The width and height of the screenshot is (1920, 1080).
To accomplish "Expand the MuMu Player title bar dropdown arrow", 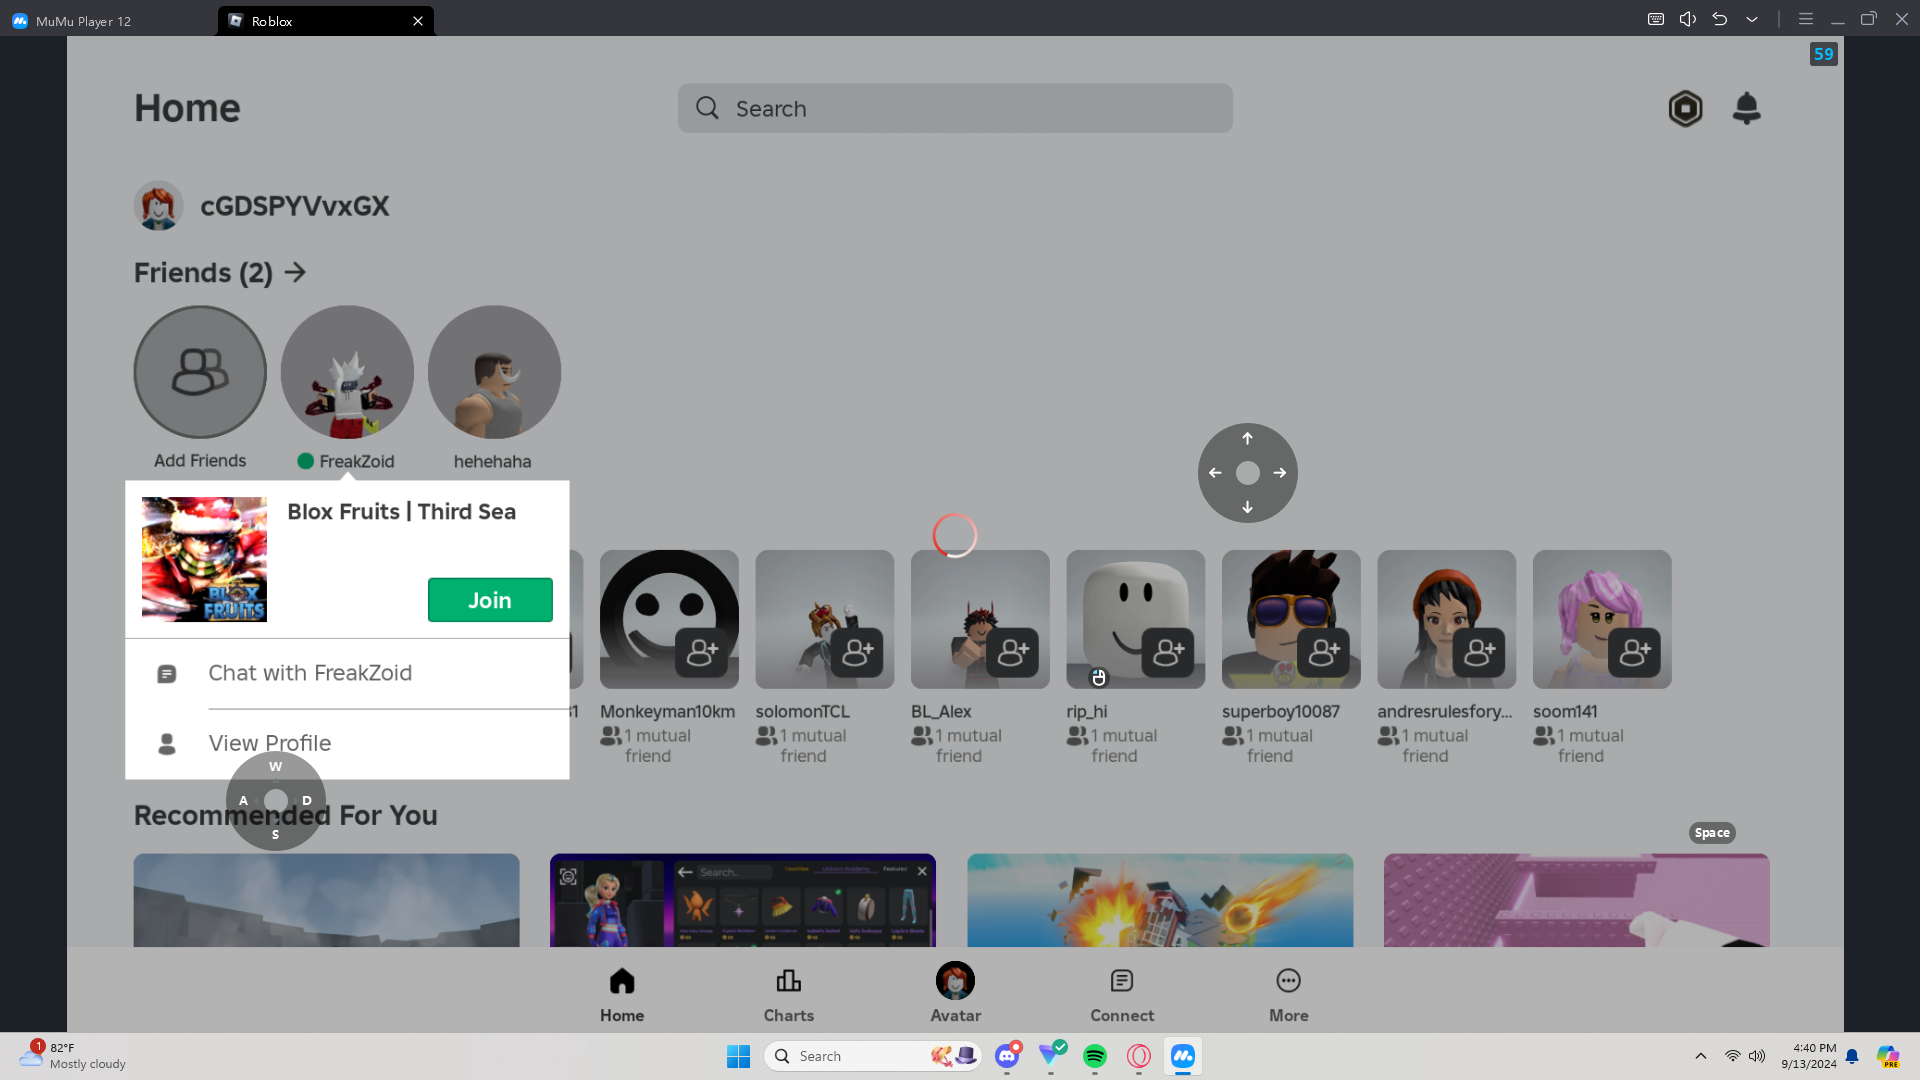I will pyautogui.click(x=1752, y=19).
